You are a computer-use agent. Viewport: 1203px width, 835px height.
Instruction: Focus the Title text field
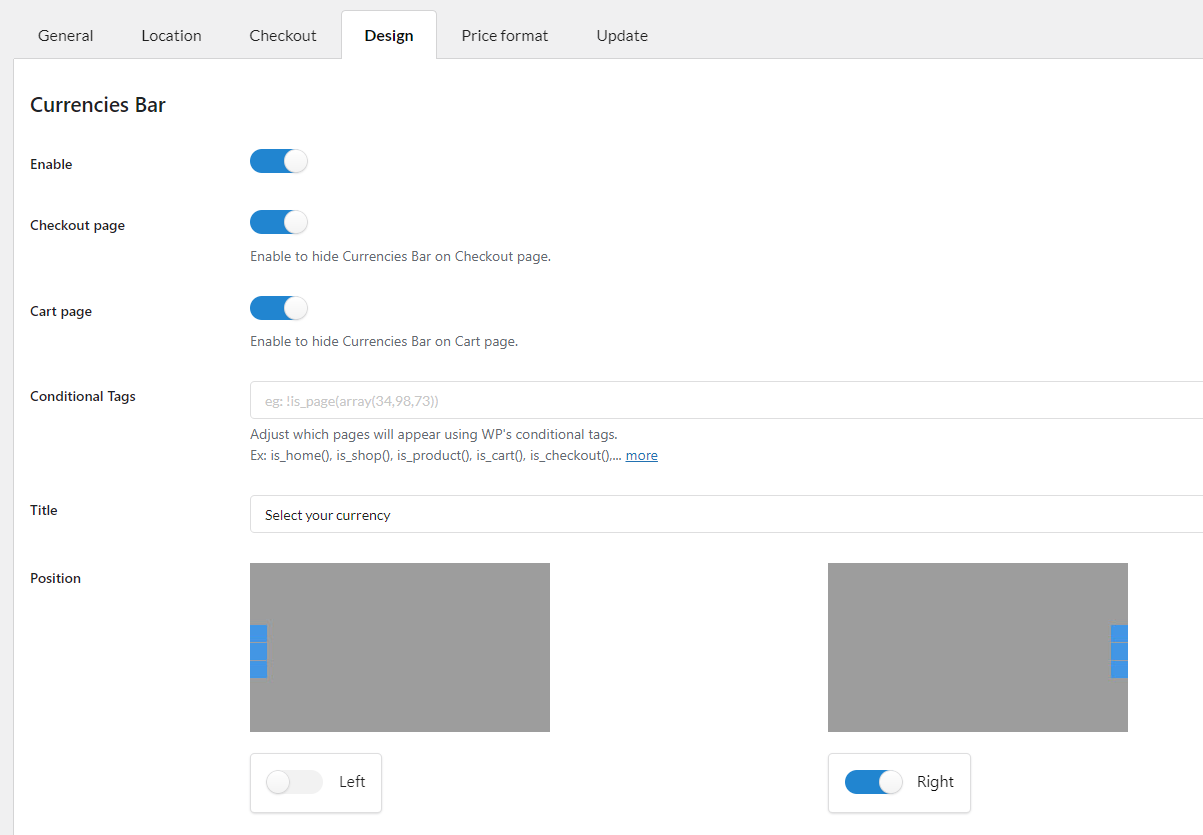[725, 515]
